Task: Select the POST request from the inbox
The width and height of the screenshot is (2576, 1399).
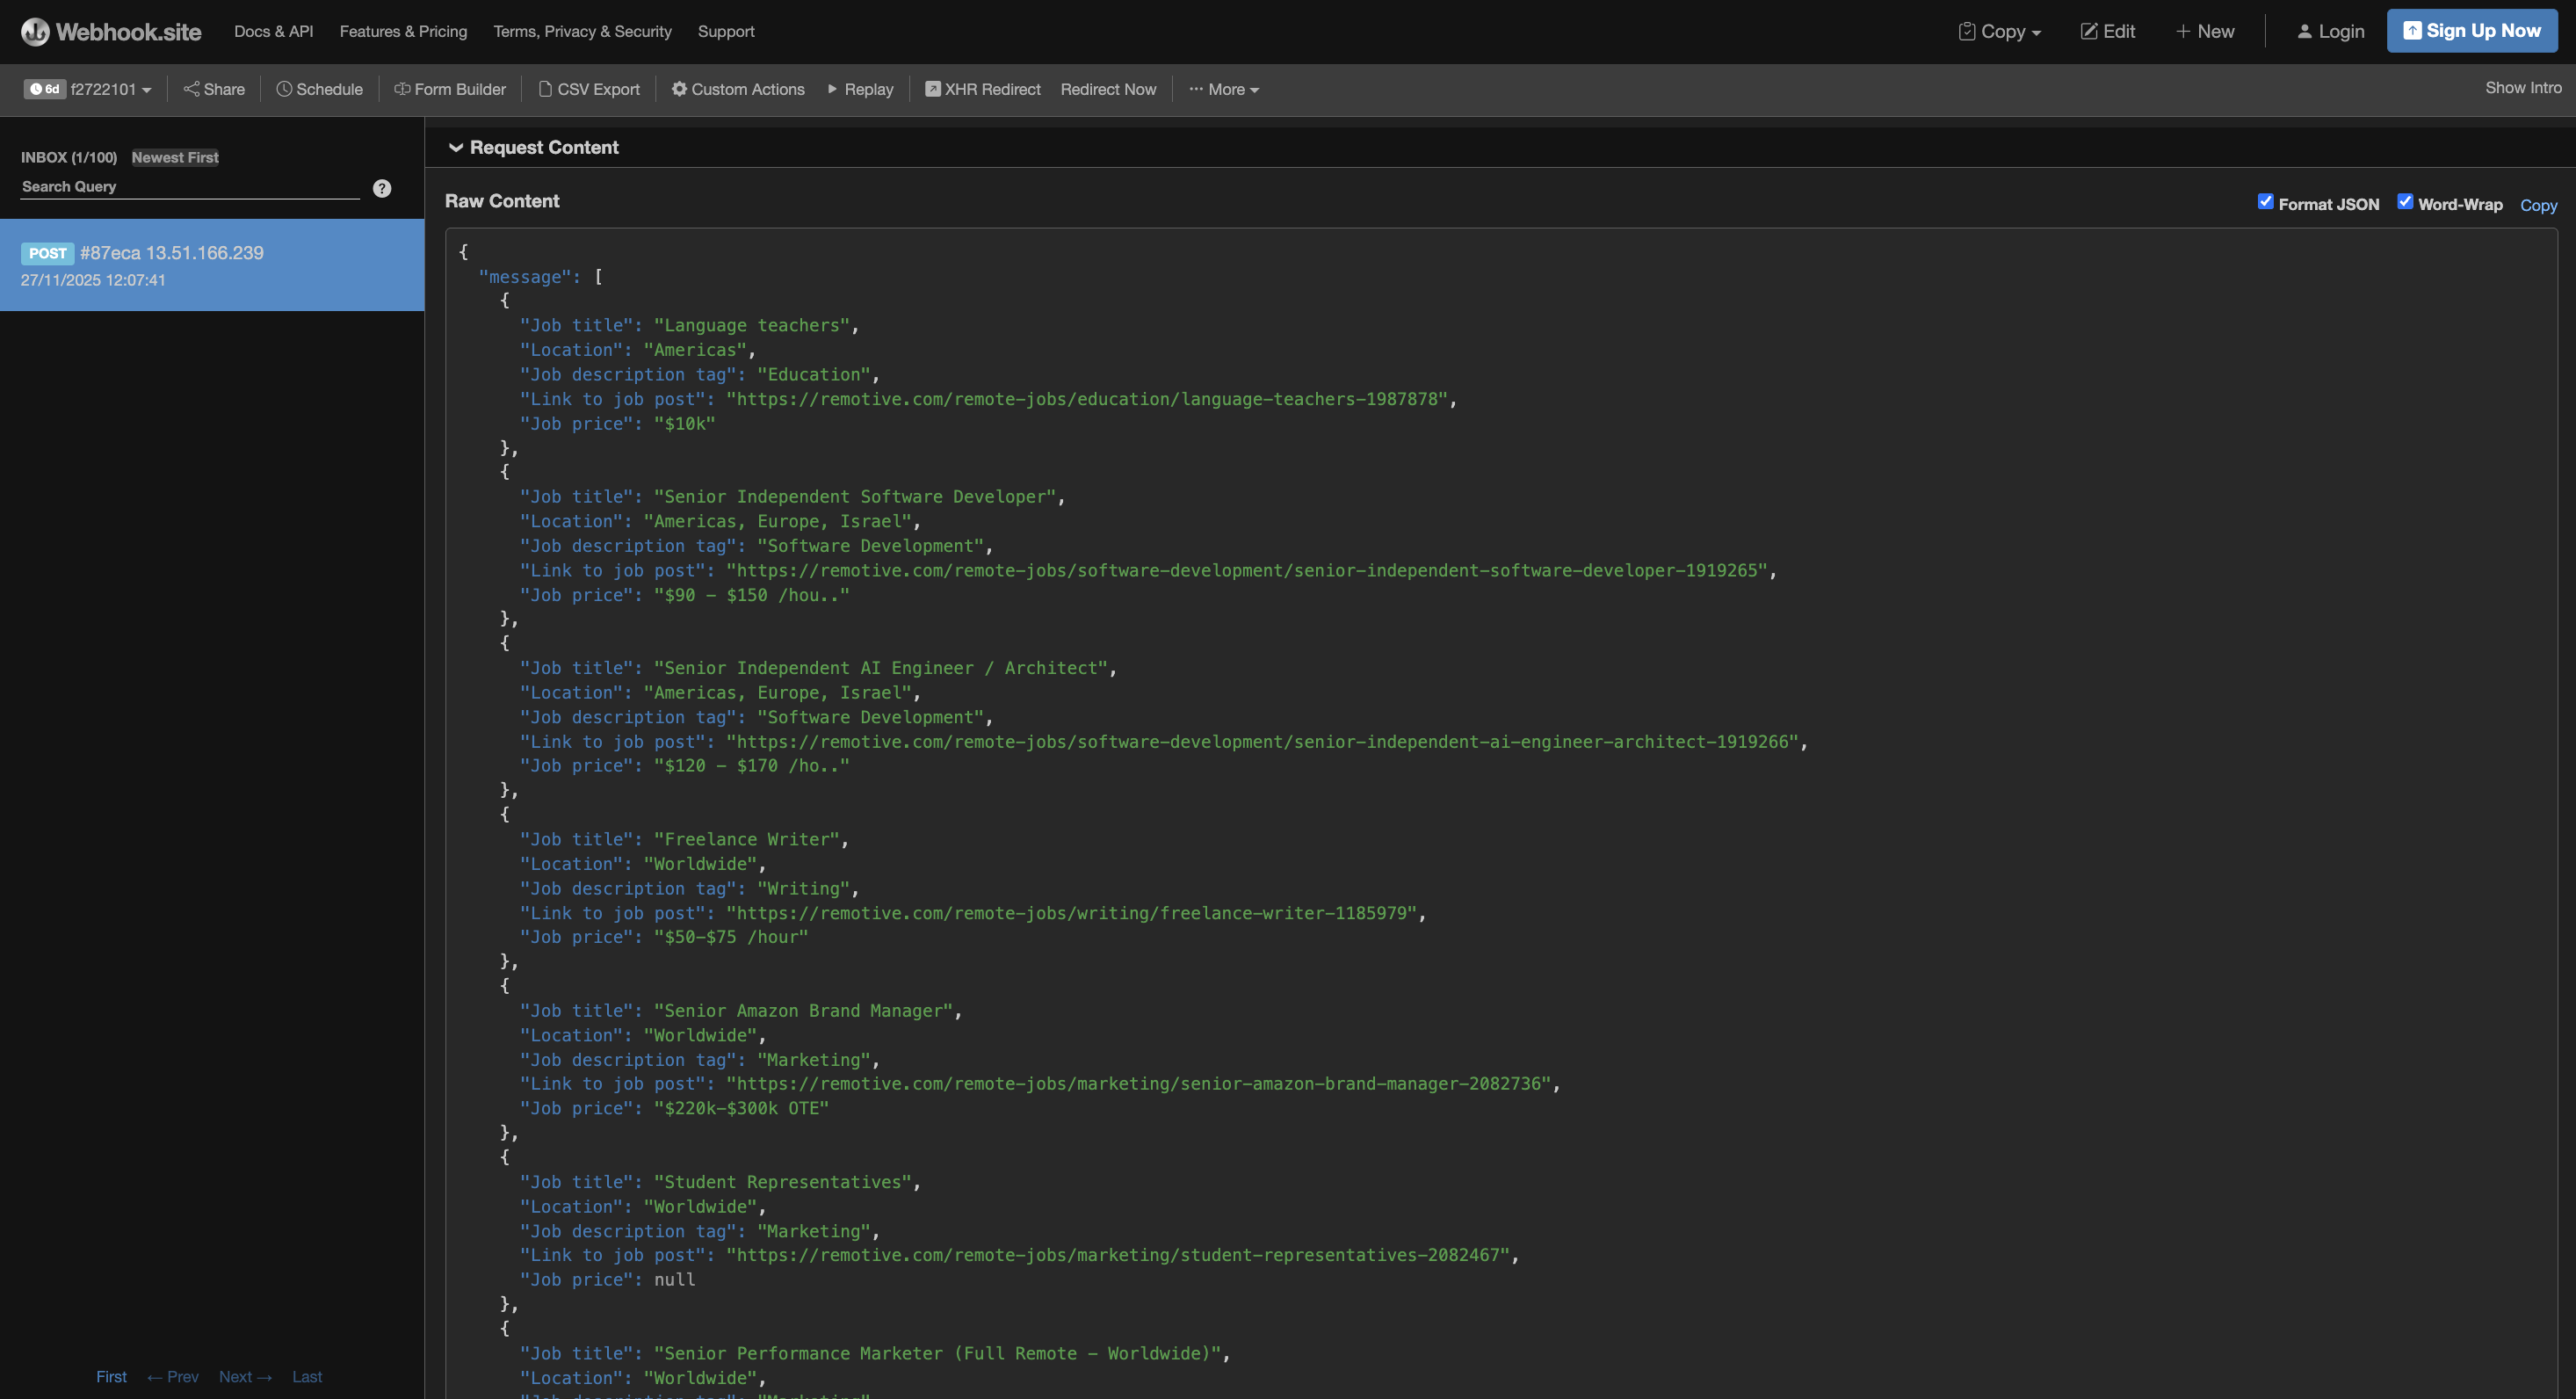Action: click(212, 265)
